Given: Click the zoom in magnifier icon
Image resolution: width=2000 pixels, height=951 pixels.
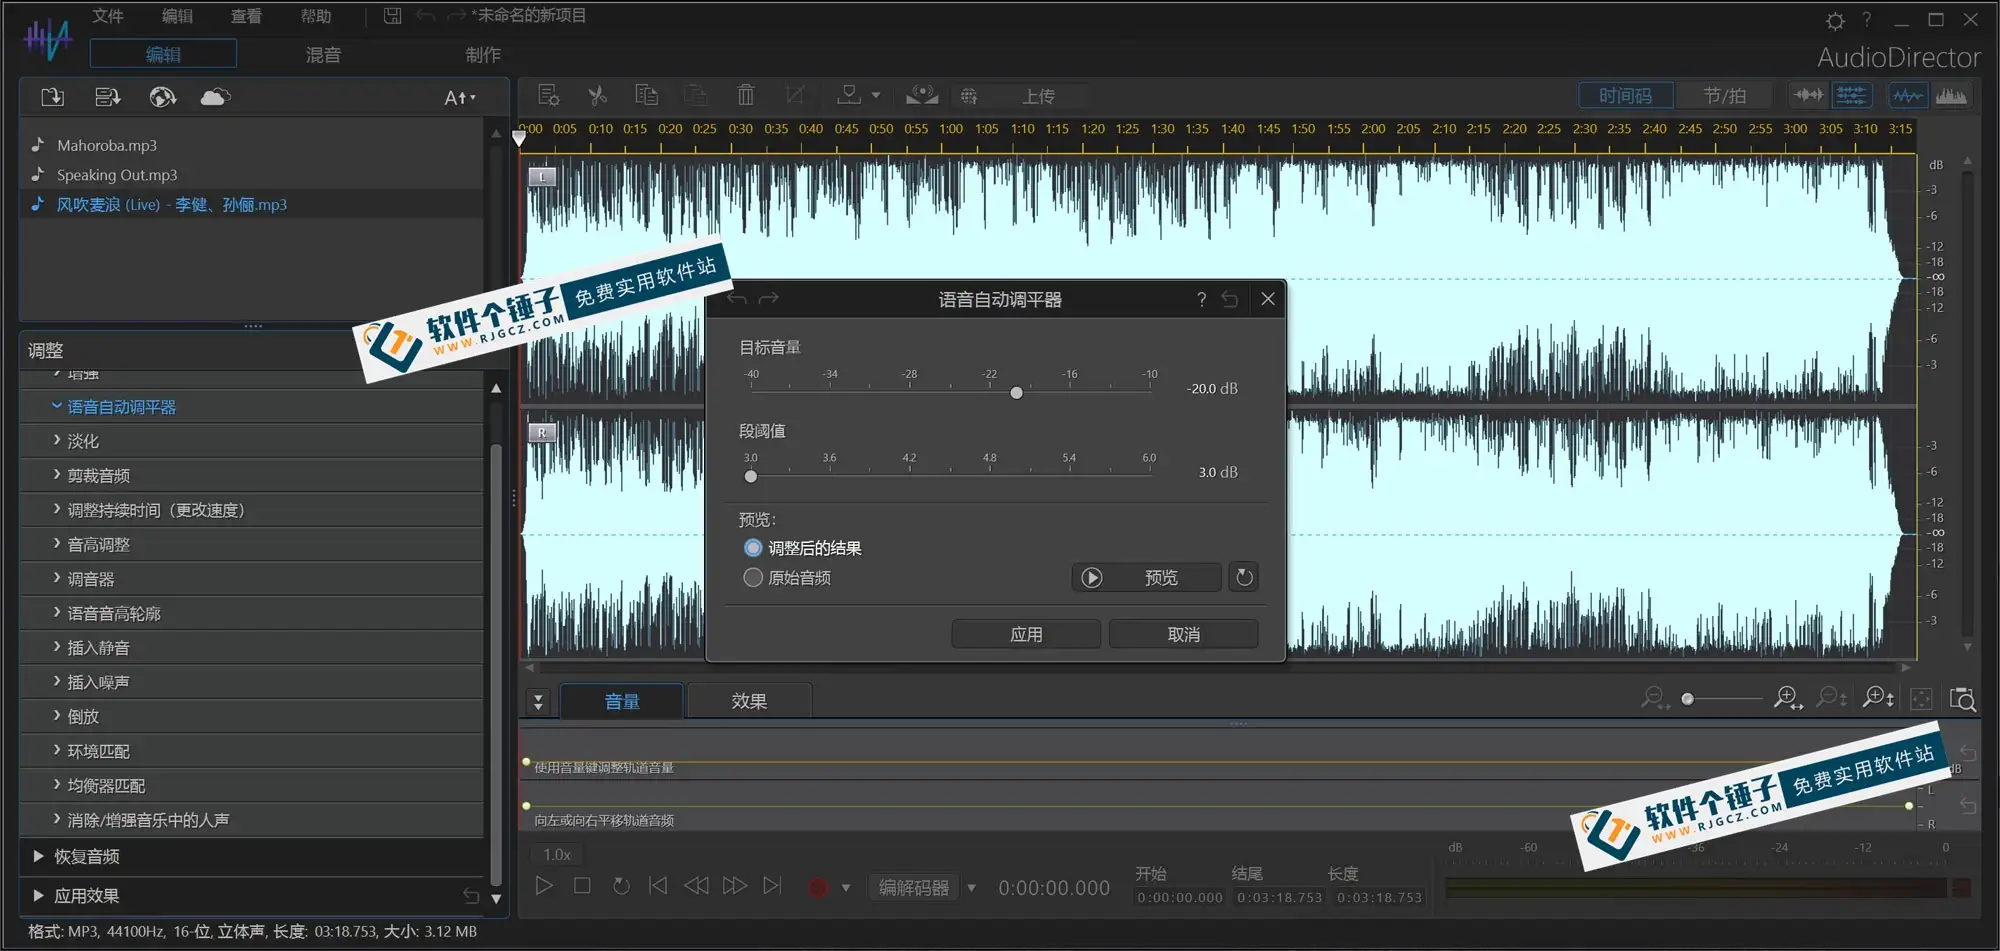Looking at the screenshot, I should pos(1787,698).
